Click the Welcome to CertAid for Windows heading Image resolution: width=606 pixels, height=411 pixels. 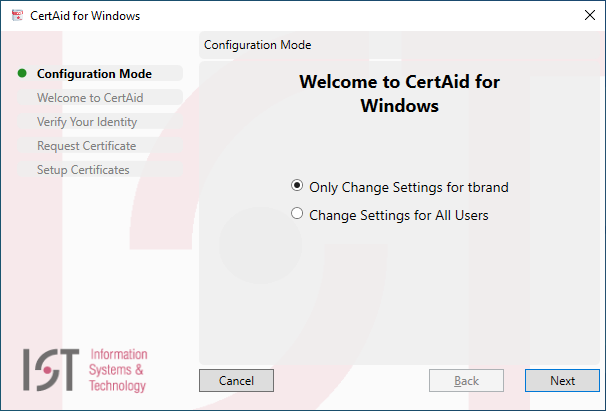click(399, 94)
